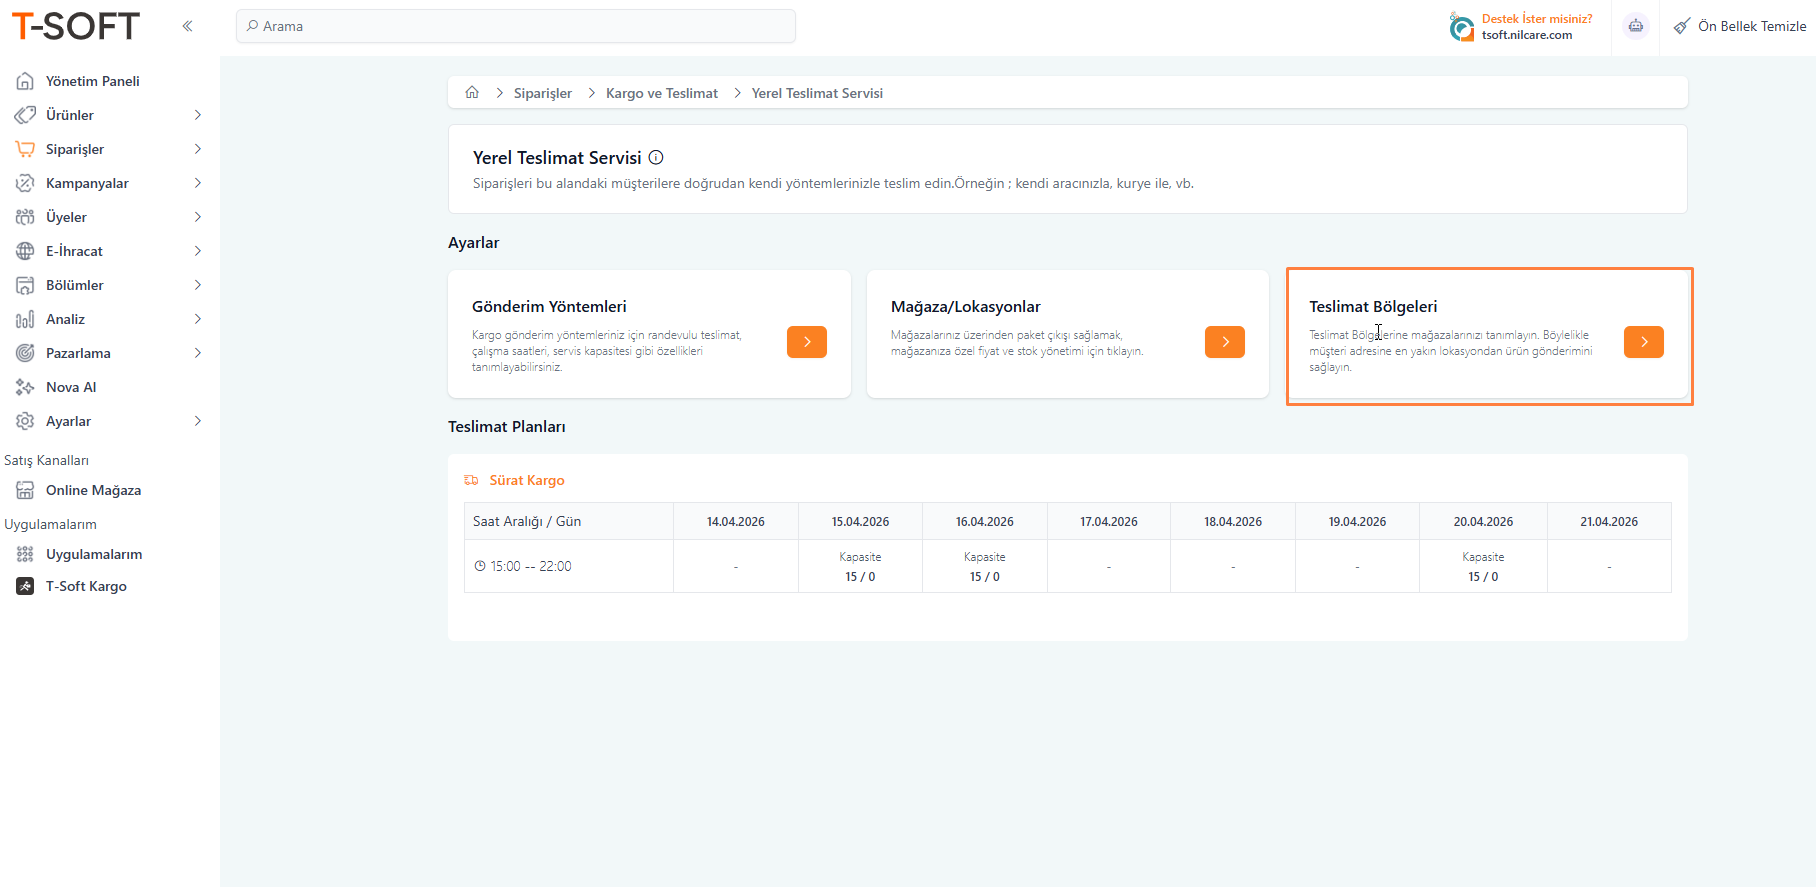Image resolution: width=1816 pixels, height=887 pixels.
Task: Click the Nova AI sparkle icon
Action: click(x=25, y=387)
